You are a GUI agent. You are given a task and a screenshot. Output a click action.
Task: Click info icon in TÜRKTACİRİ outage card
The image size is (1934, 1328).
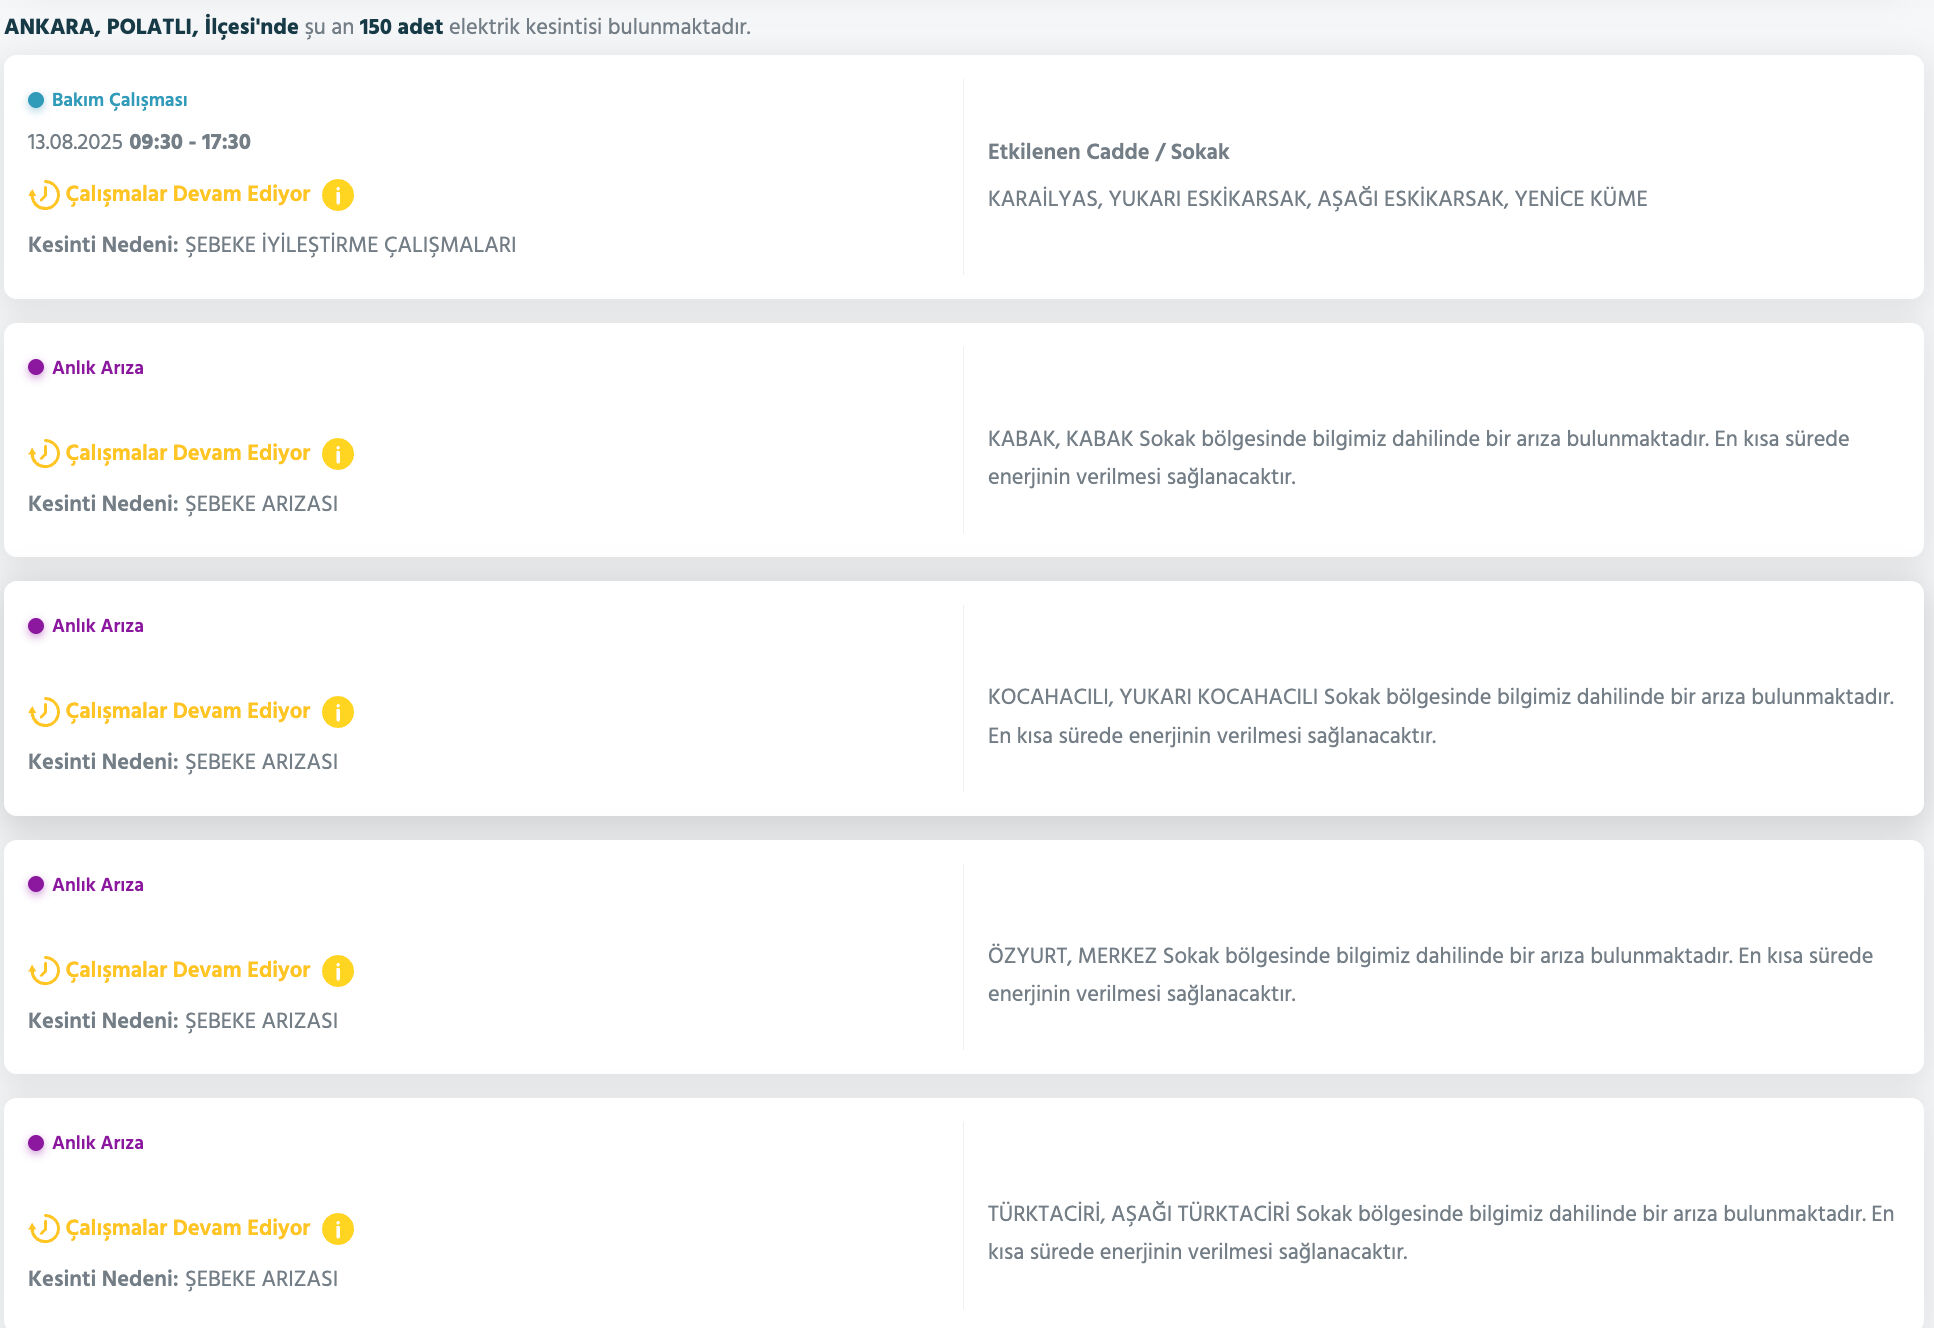338,1229
